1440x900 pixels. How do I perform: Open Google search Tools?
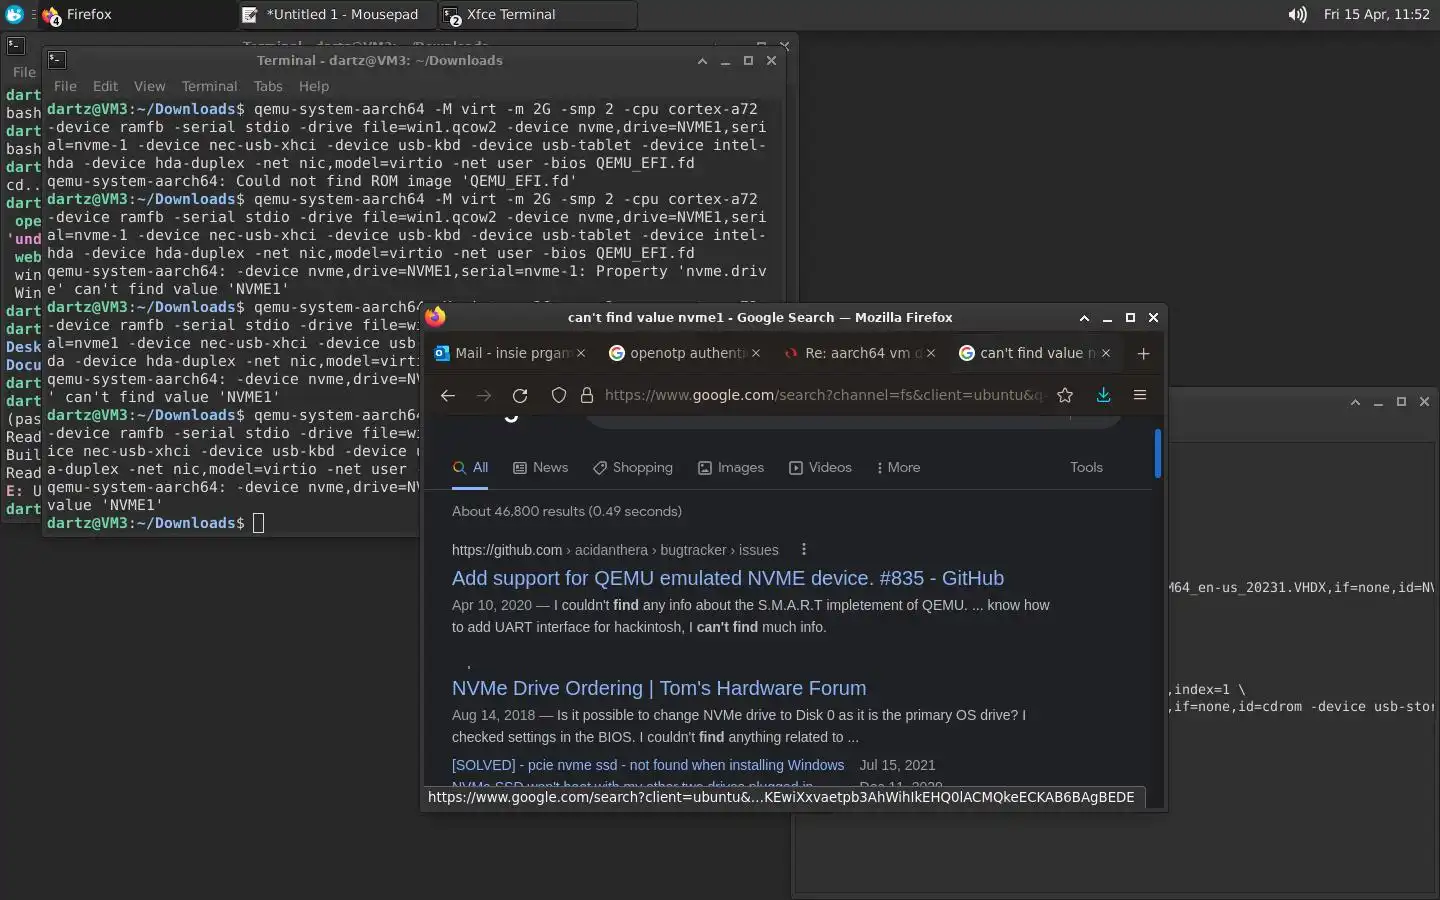pos(1086,467)
